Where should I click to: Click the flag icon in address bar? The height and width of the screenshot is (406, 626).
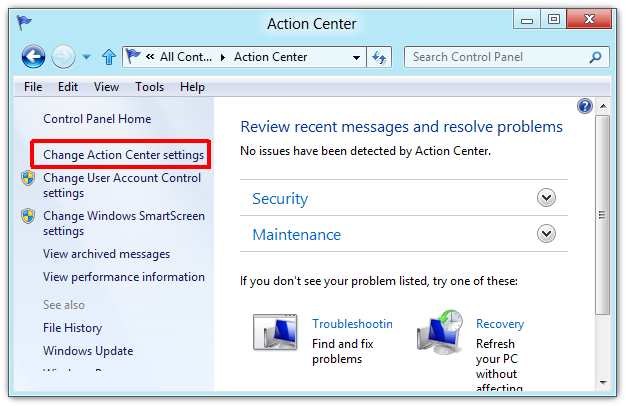pos(133,56)
